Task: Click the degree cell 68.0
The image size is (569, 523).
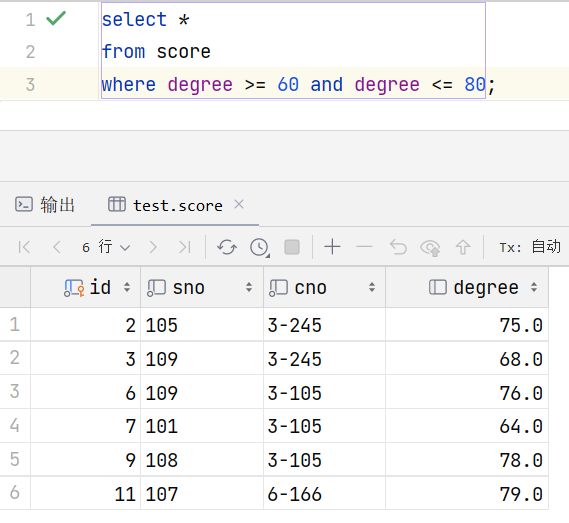Action: pos(467,358)
